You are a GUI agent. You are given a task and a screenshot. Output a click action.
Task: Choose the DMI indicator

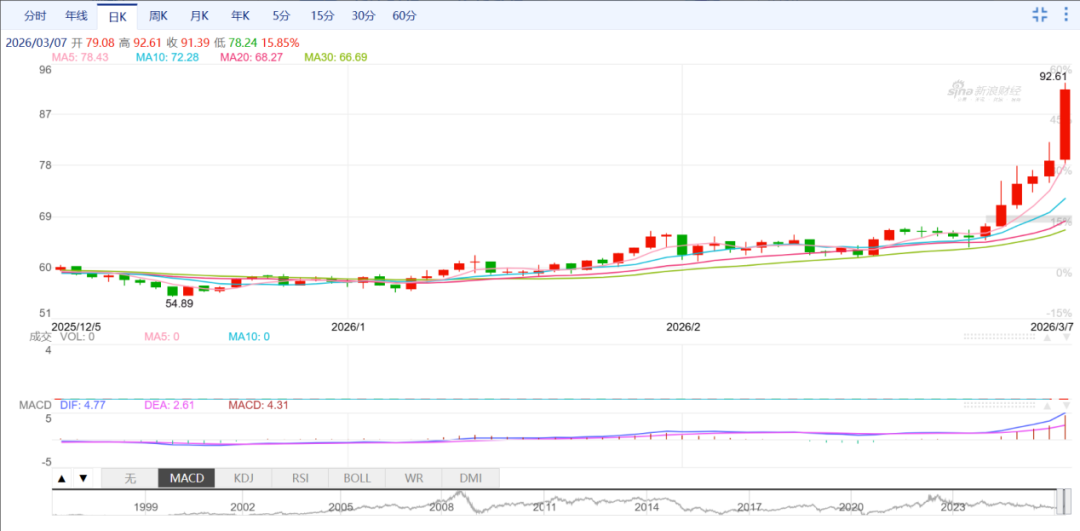point(471,478)
